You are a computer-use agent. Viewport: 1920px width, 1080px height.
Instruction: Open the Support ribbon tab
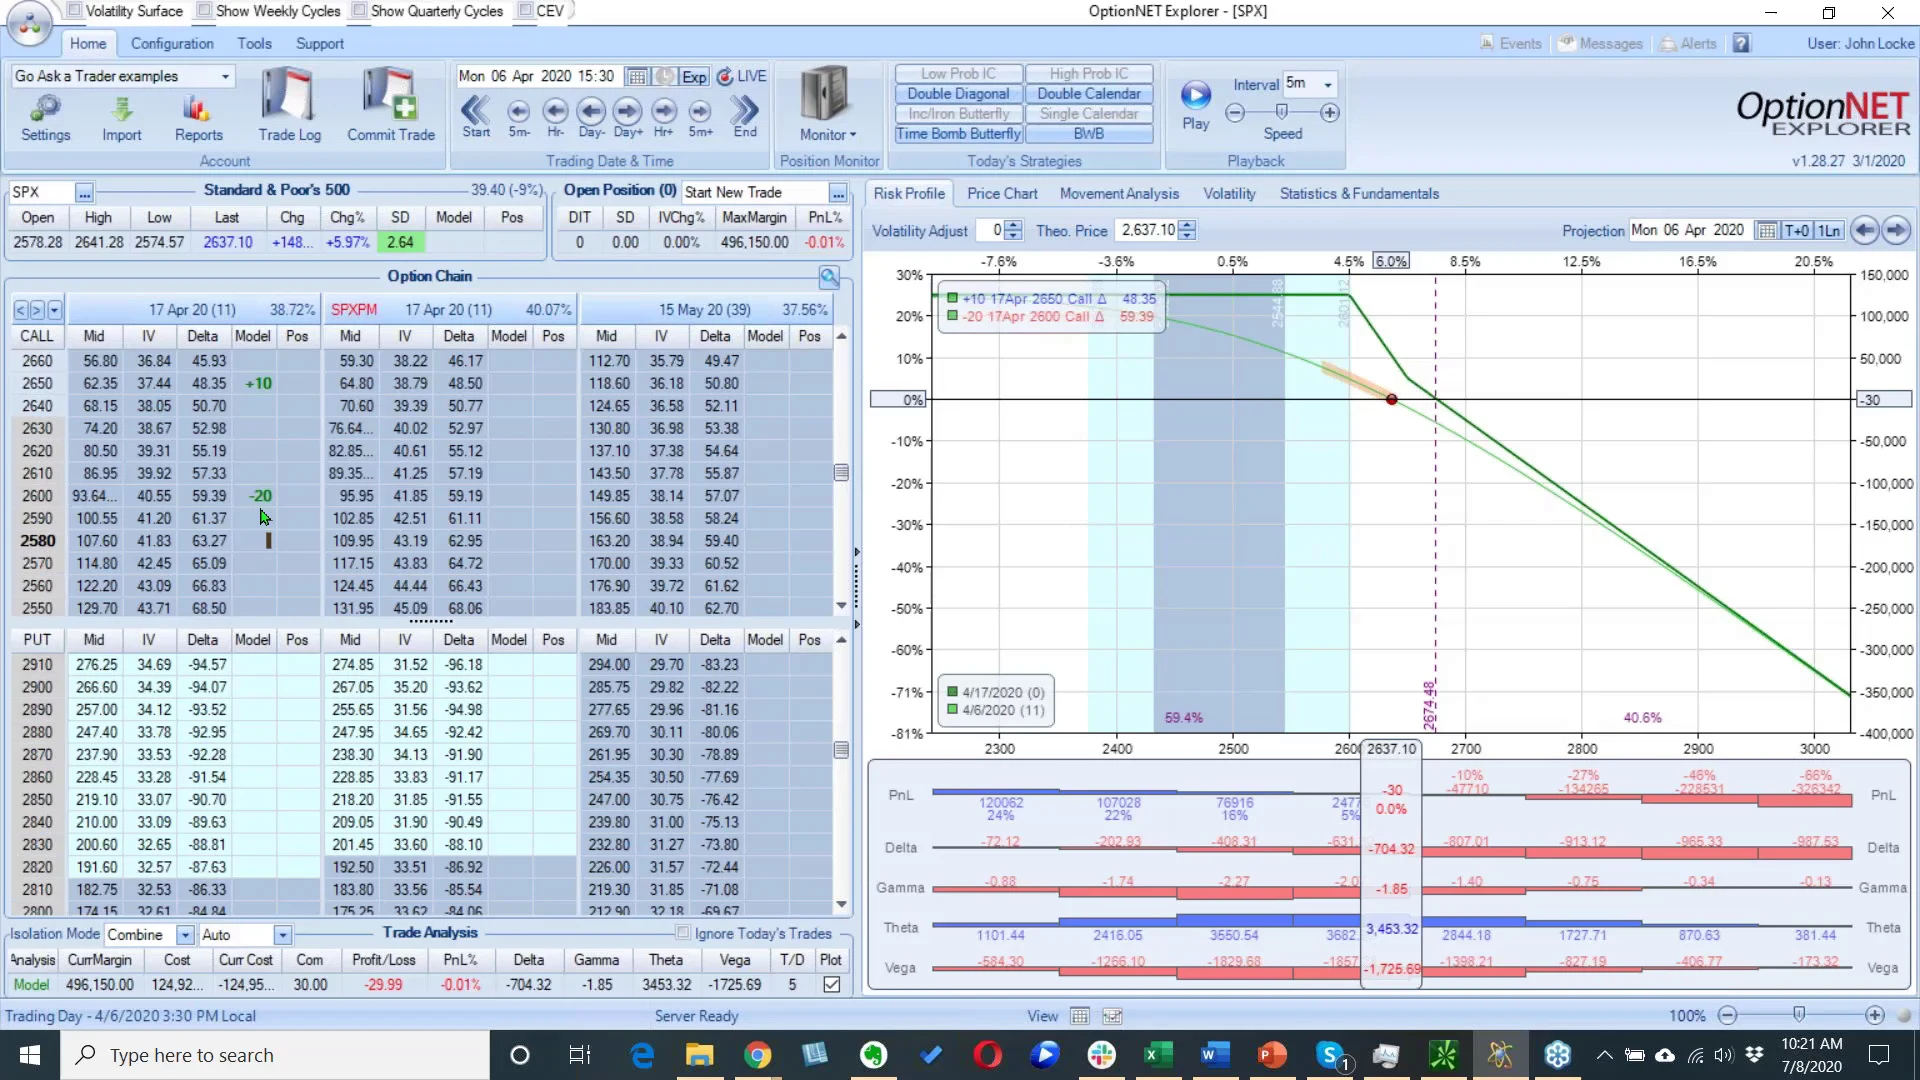pyautogui.click(x=319, y=43)
